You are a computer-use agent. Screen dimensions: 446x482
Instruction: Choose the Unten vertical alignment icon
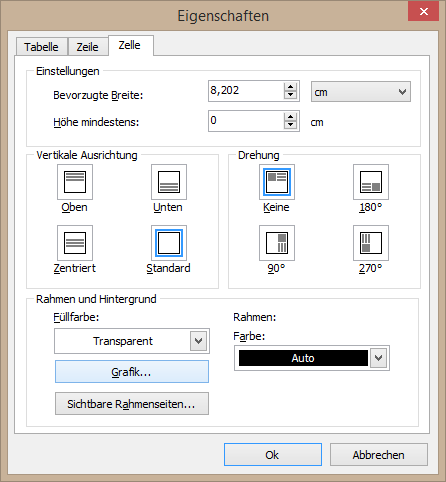tap(169, 182)
